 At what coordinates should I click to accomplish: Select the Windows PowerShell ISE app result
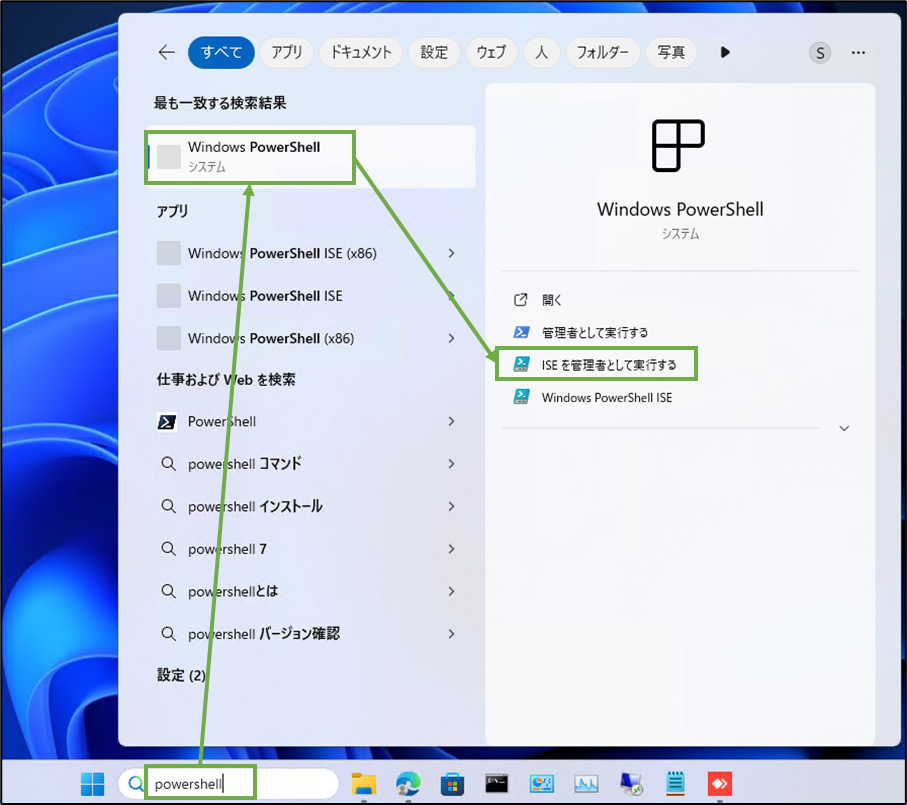point(265,296)
